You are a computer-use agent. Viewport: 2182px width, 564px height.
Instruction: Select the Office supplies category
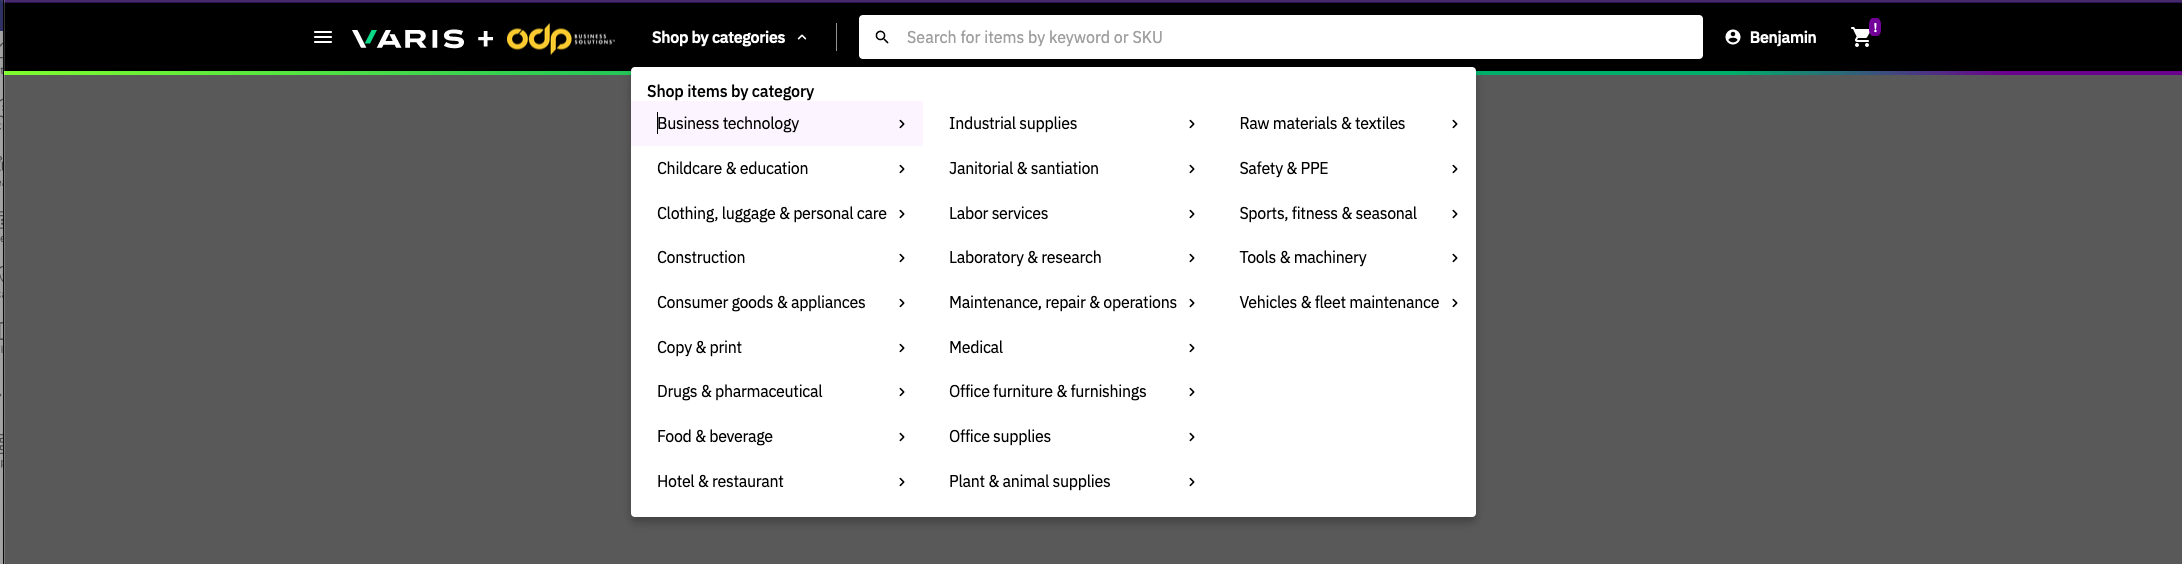(x=1069, y=436)
